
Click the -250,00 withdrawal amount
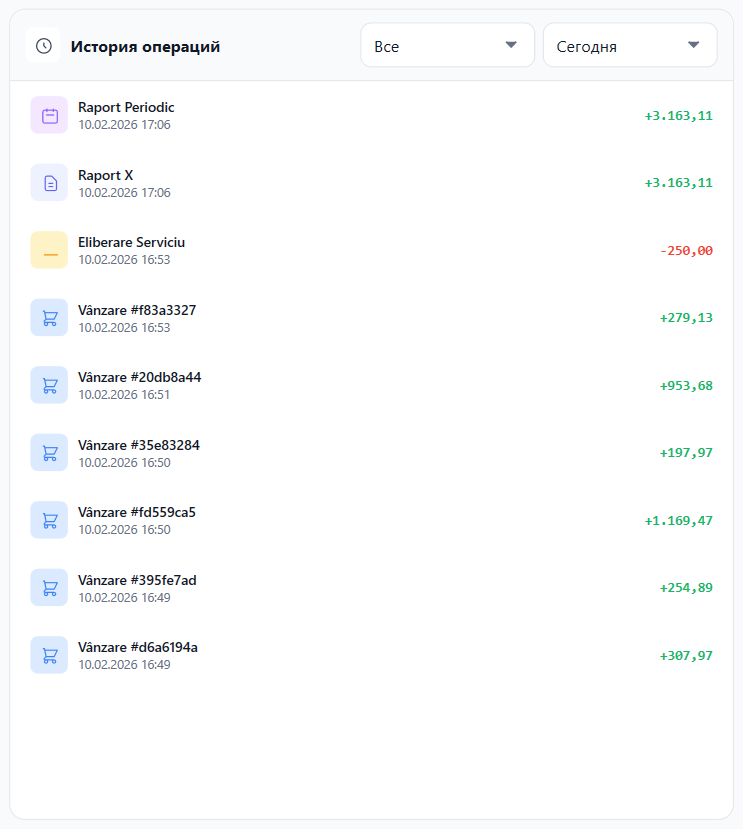[x=686, y=250]
